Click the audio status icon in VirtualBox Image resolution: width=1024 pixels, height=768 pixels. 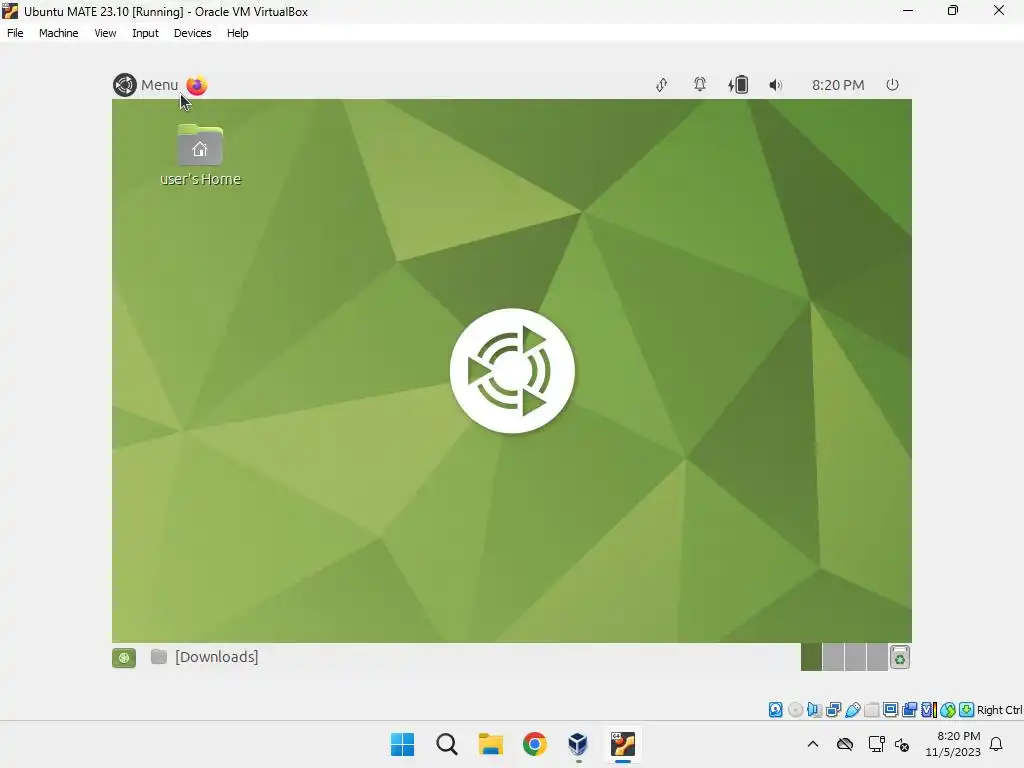[814, 710]
